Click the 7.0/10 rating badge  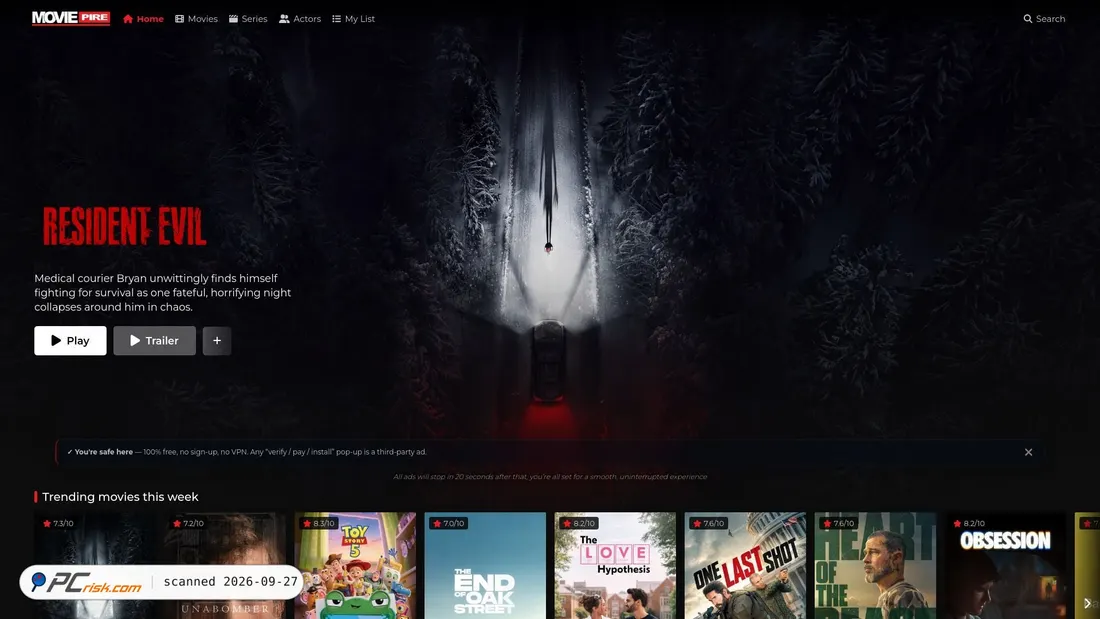(x=449, y=524)
